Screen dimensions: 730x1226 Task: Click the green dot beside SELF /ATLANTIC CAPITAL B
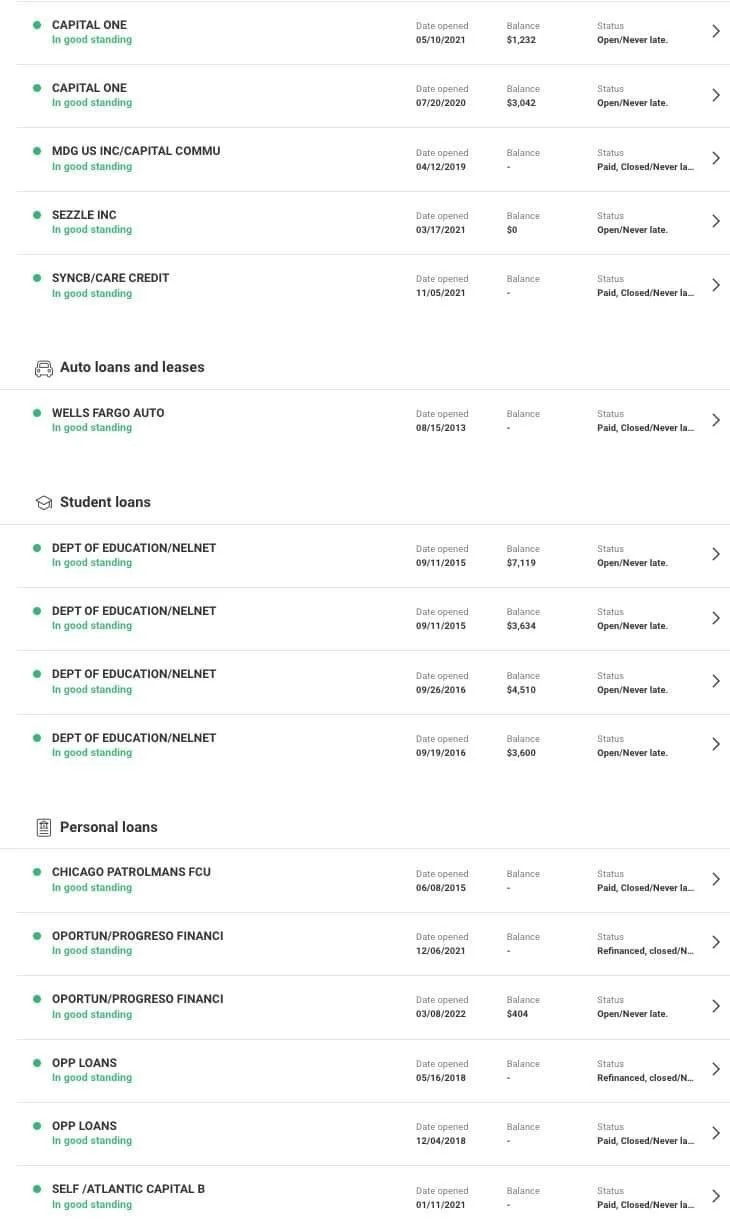37,1188
